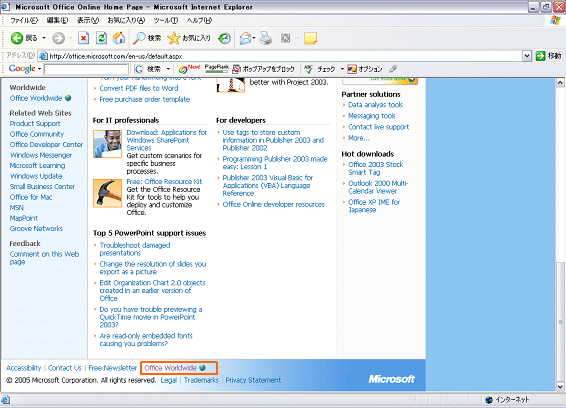Viewport: 566px width, 408px height.
Task: Click Office Worldwide link in the footer
Action: (x=170, y=368)
